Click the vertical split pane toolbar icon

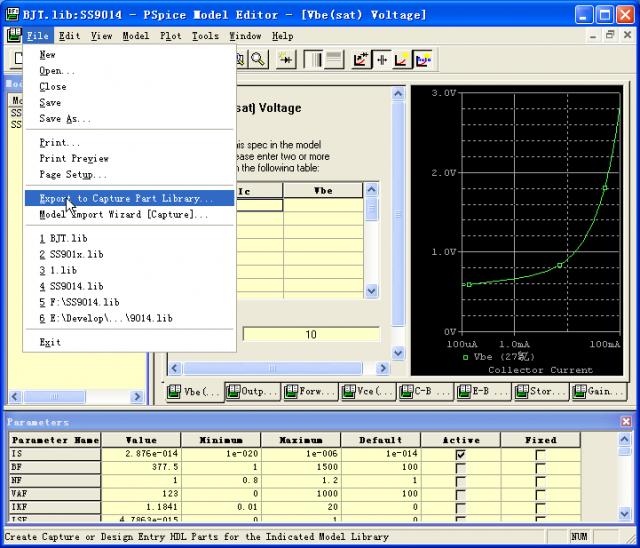[x=312, y=60]
